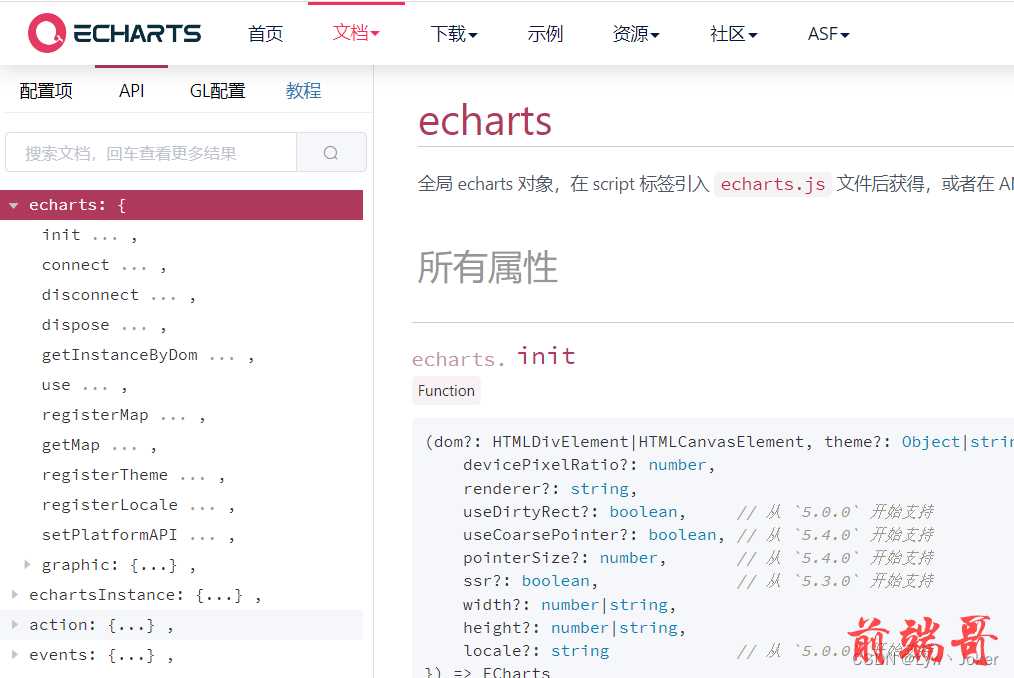Open the 文档 dropdown menu
The image size is (1014, 678).
(356, 32)
